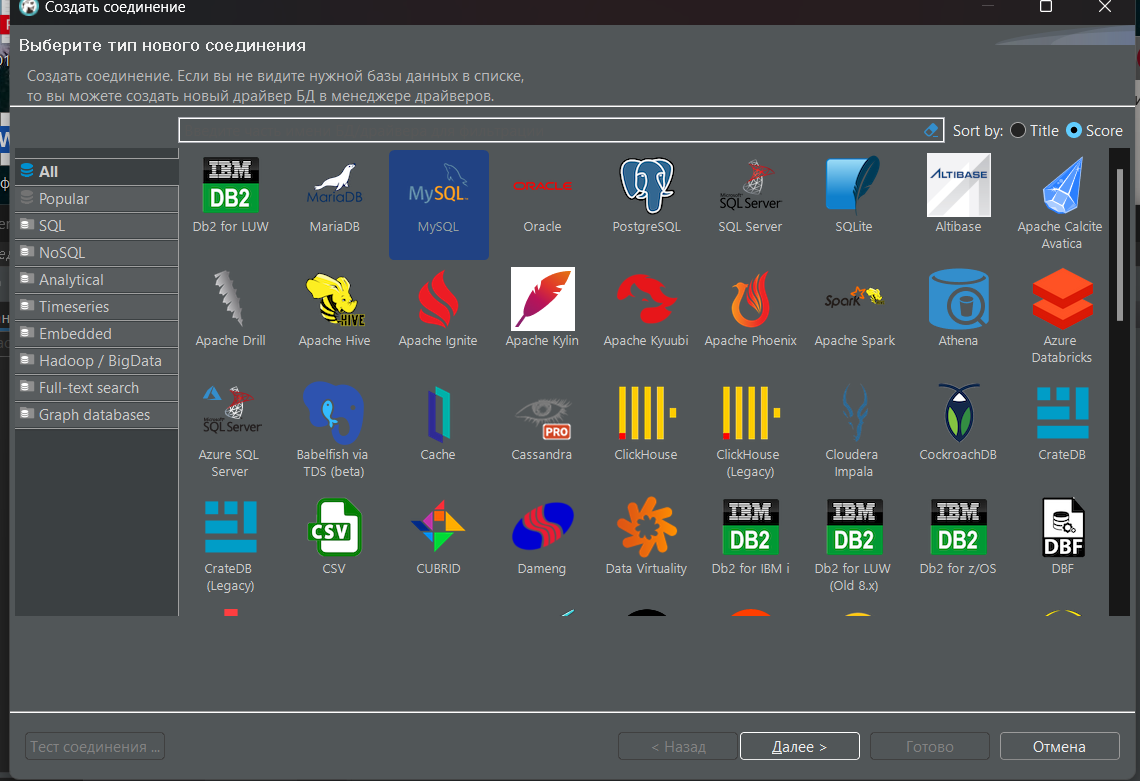Screen dimensions: 1140x781
Task: Pick the Apache Spark icon
Action: click(854, 297)
